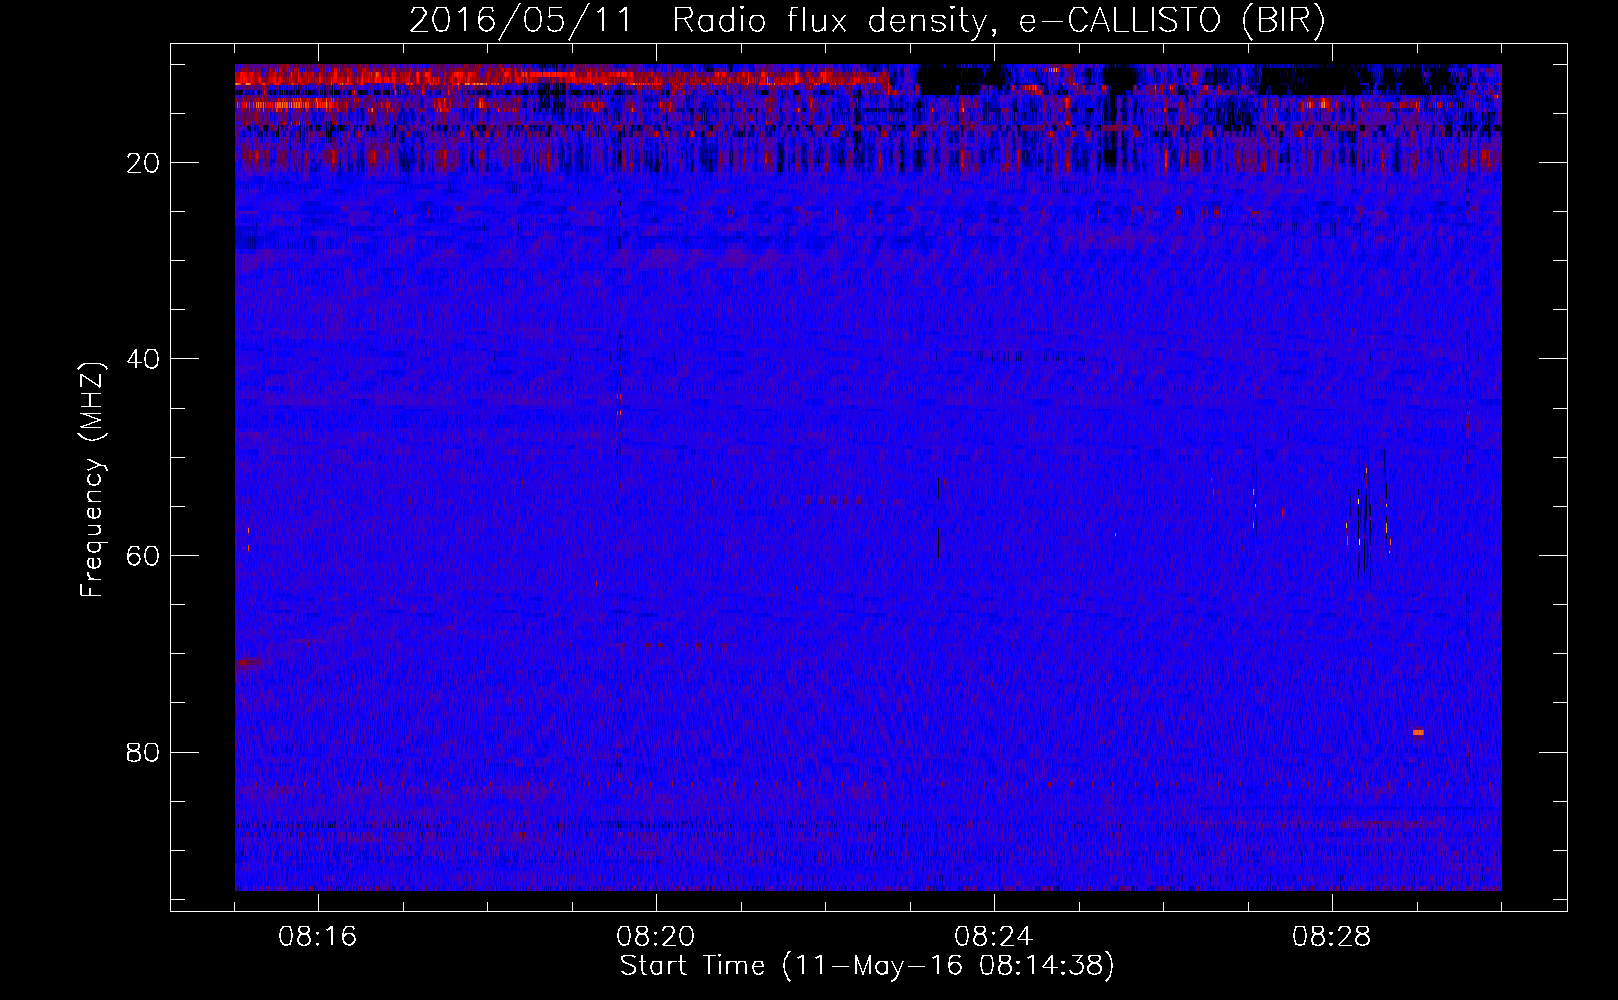
Task: Click the red streak near 71 MHz at left edge
Action: pyautogui.click(x=249, y=662)
